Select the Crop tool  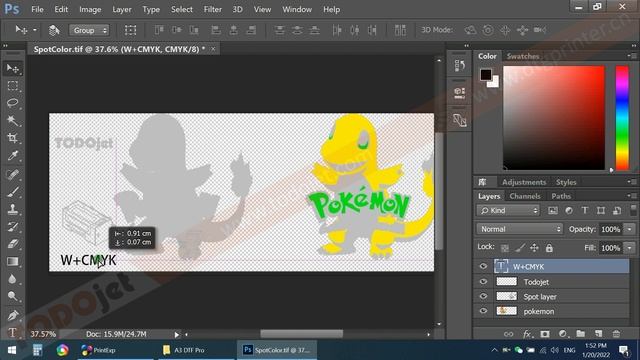13,138
